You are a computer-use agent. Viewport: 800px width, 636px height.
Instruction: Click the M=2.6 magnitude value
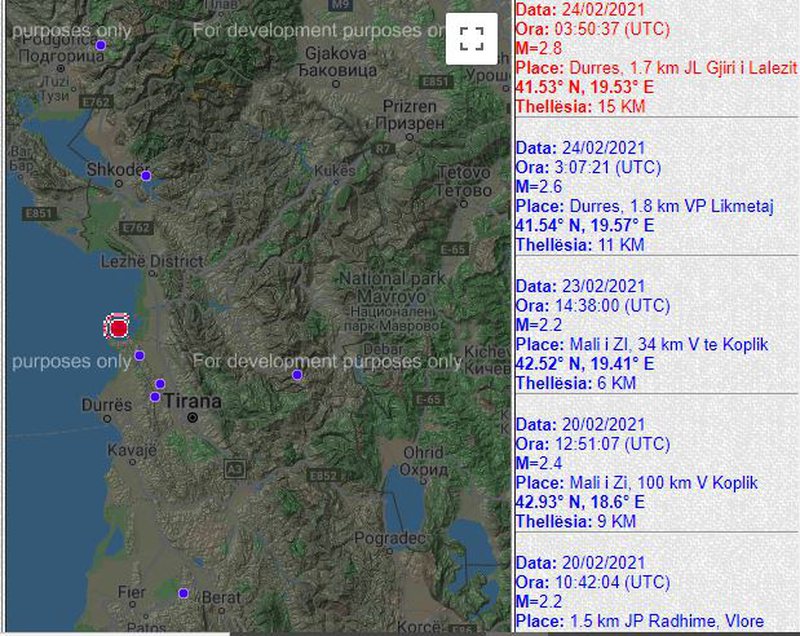[539, 187]
